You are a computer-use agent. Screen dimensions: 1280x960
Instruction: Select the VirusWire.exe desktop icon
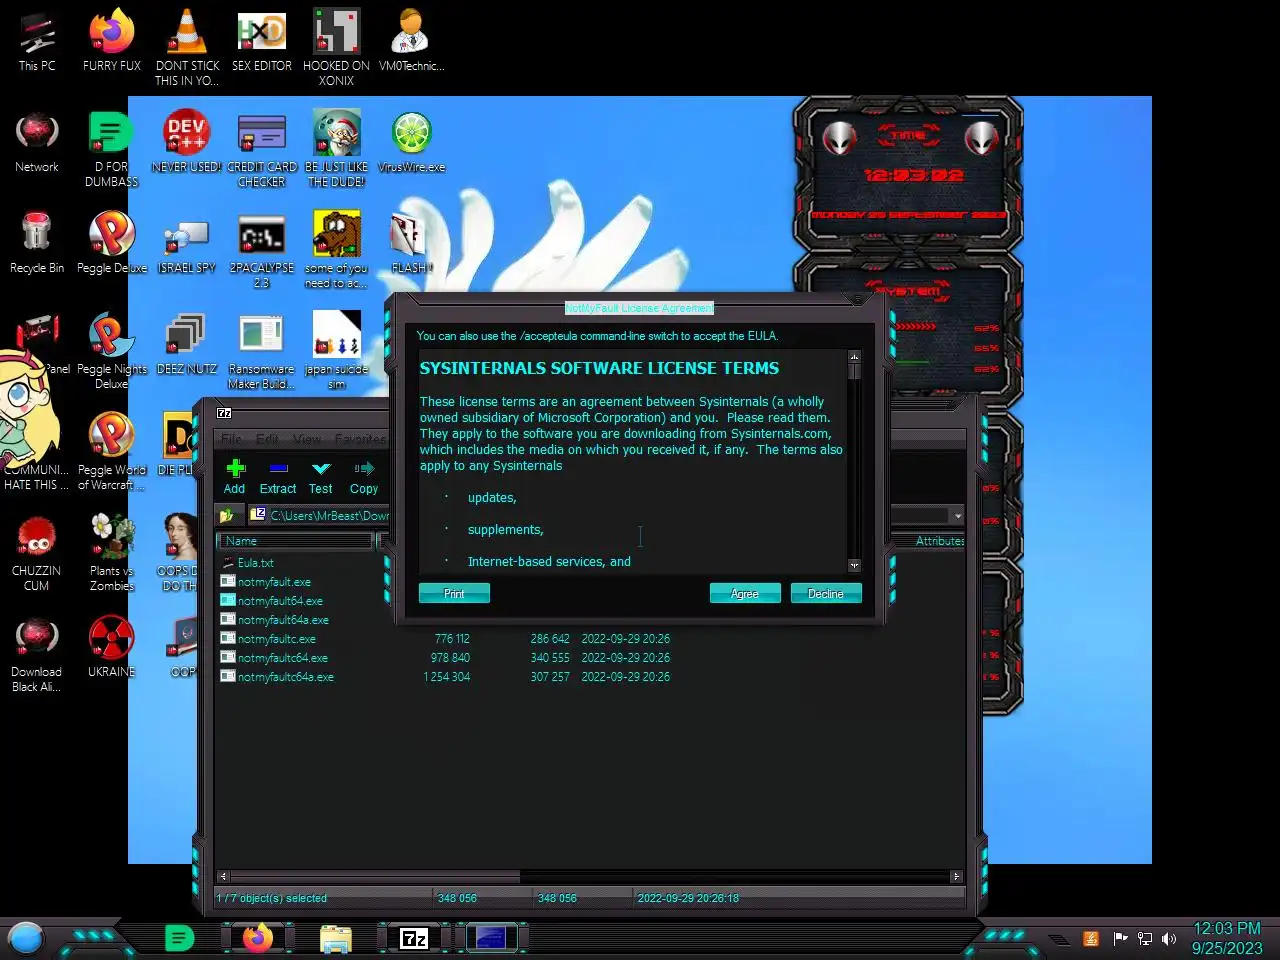pyautogui.click(x=411, y=143)
